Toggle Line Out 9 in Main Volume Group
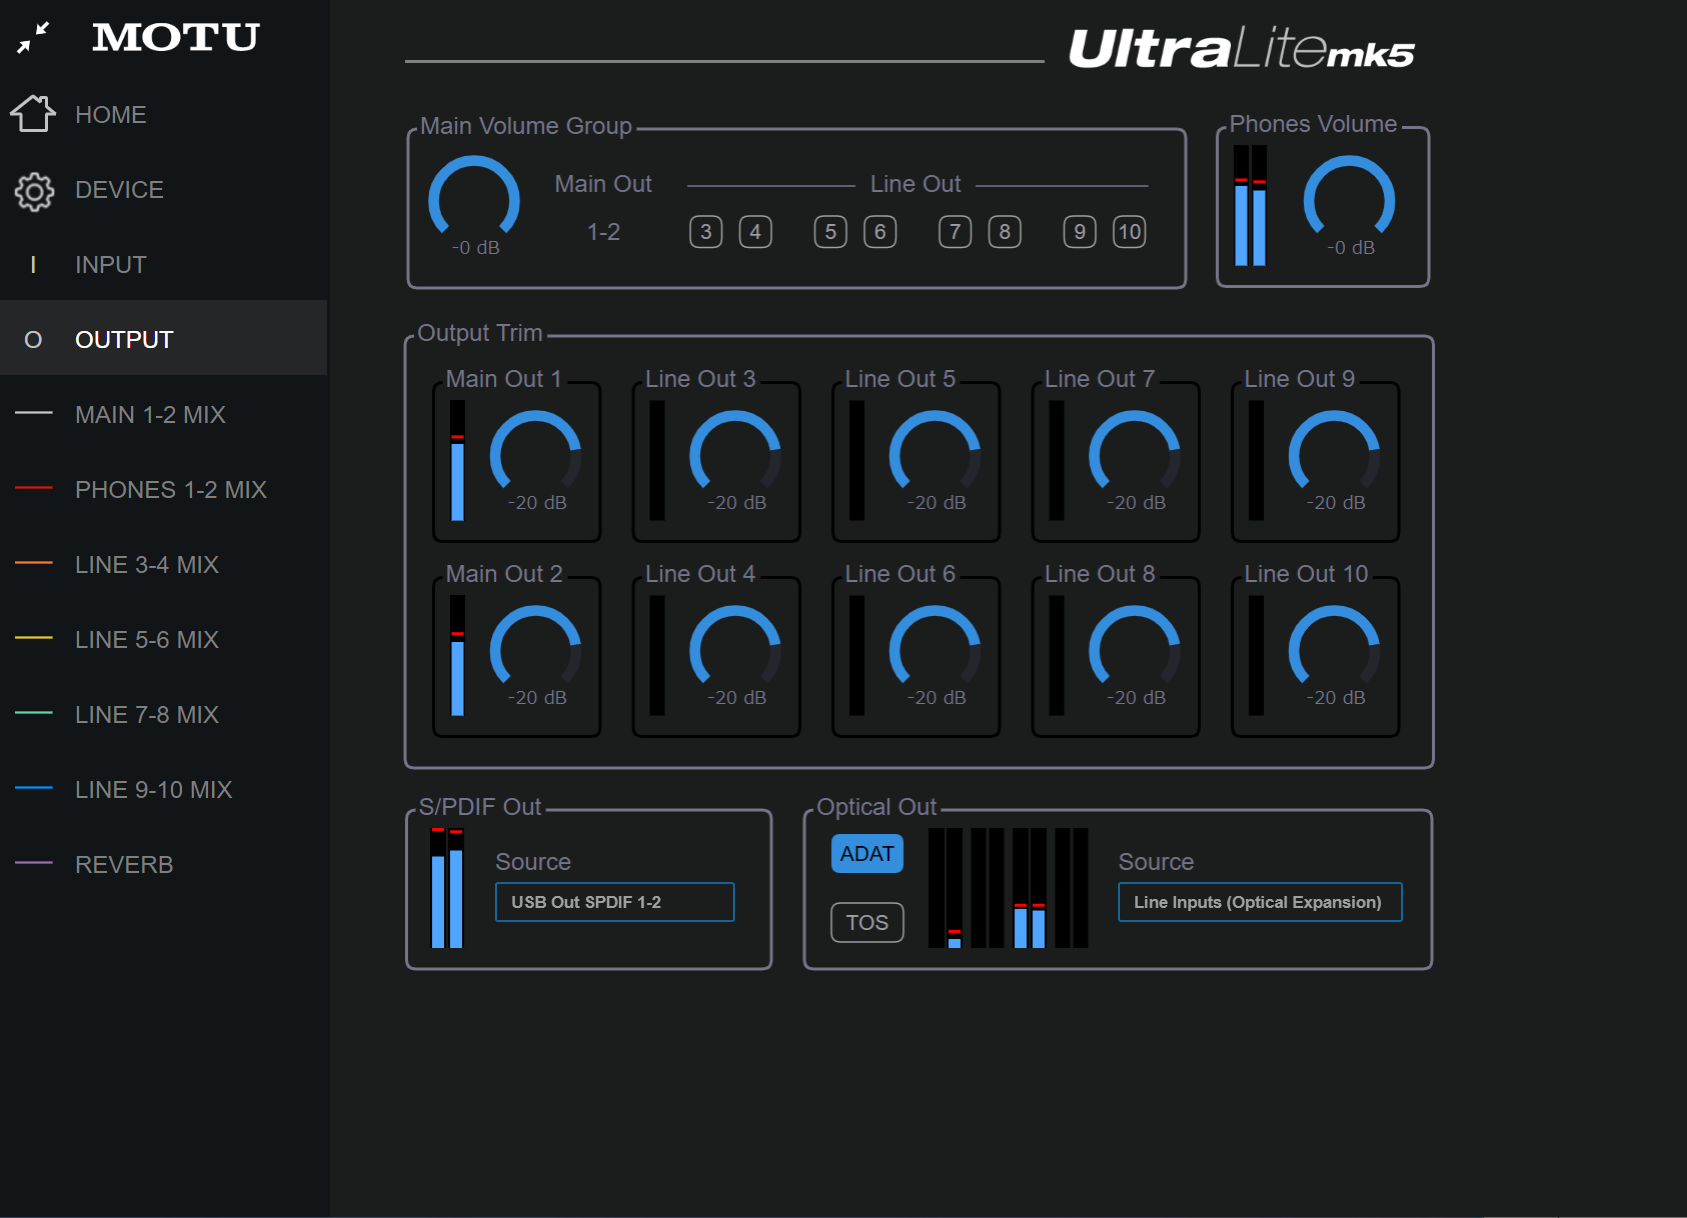Image resolution: width=1687 pixels, height=1218 pixels. pyautogui.click(x=1080, y=232)
